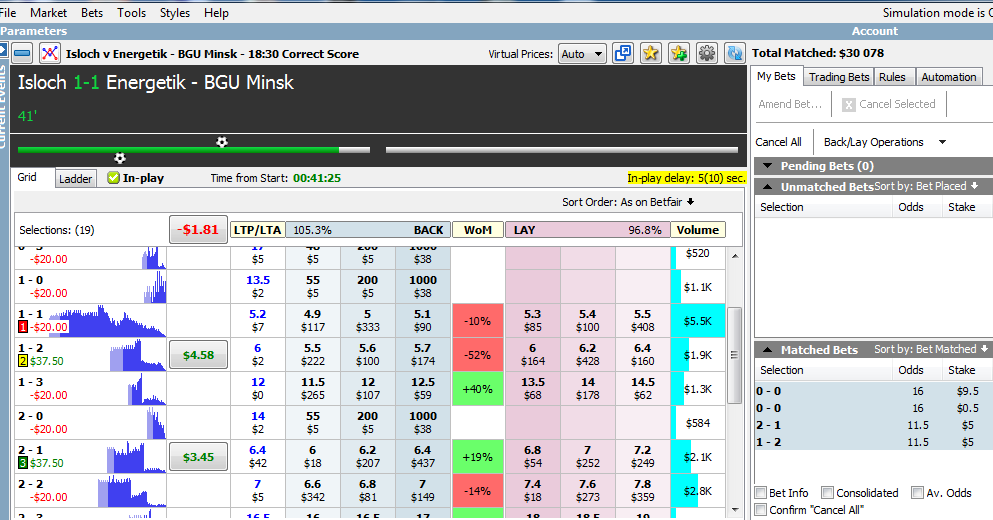This screenshot has height=520, width=993.
Task: Click the open in new window icon
Action: click(x=623, y=54)
